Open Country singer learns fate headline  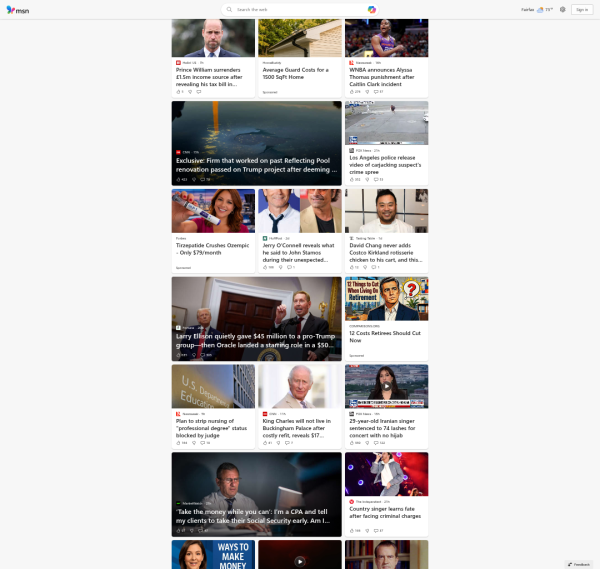[385, 512]
